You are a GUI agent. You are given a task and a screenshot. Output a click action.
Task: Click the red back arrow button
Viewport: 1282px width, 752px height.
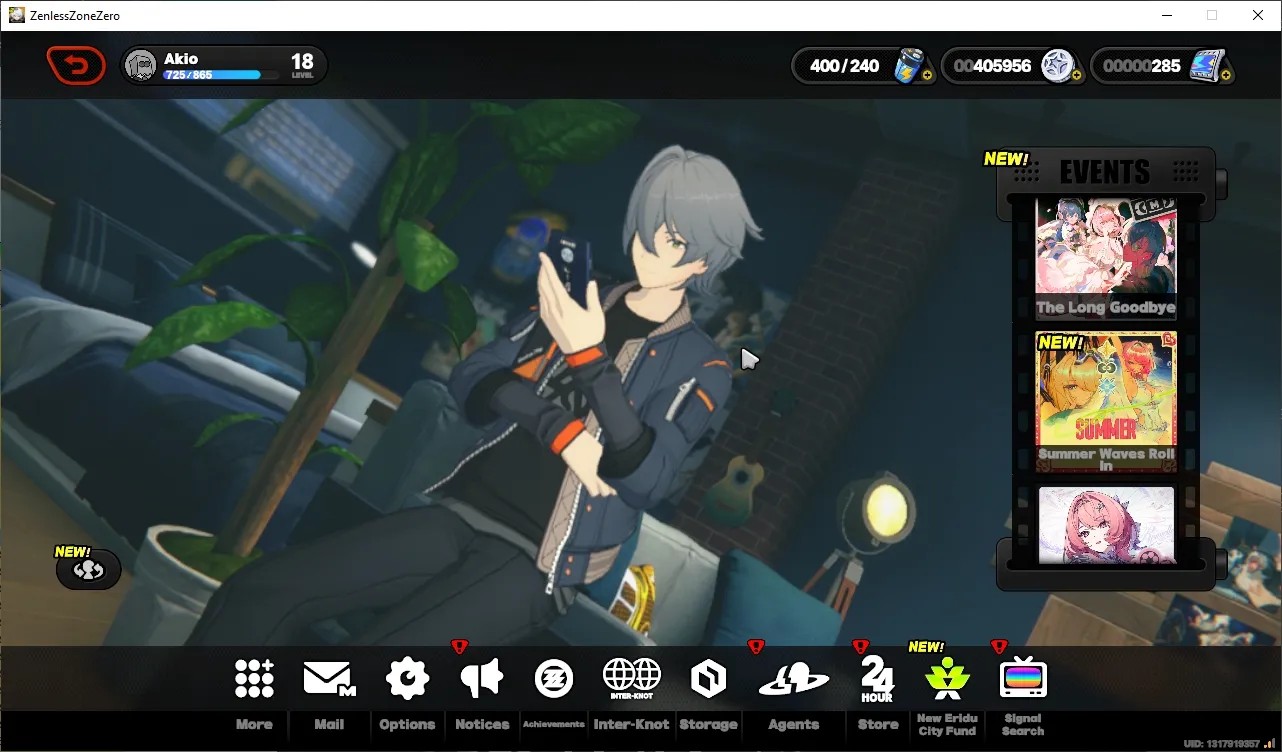click(76, 66)
